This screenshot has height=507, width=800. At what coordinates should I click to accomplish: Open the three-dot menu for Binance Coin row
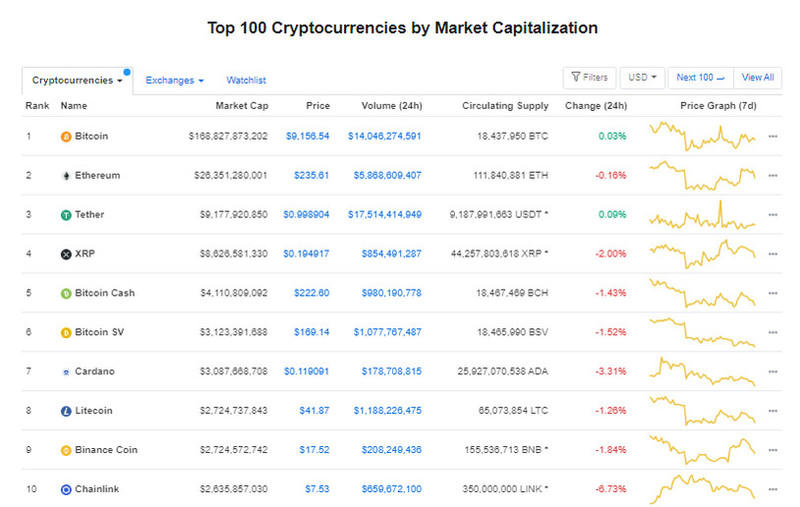[x=772, y=450]
